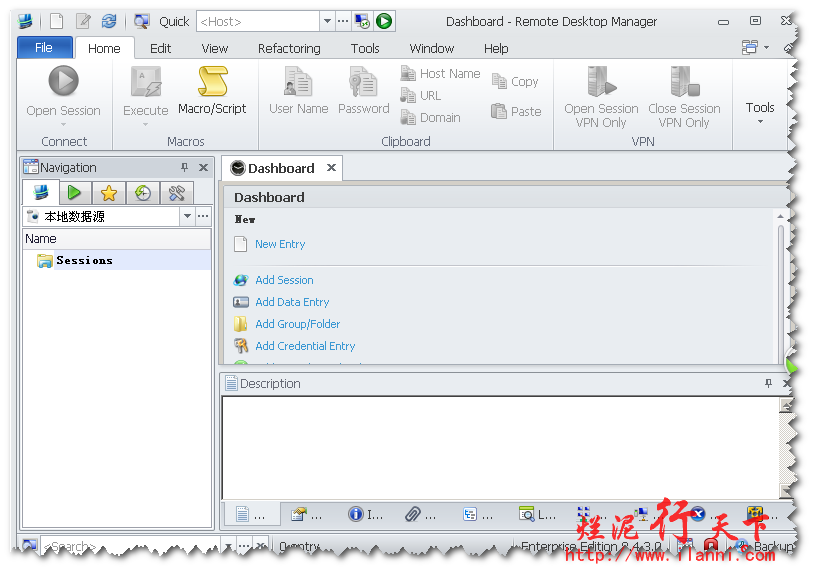Click the green quick connect play button

[x=384, y=21]
